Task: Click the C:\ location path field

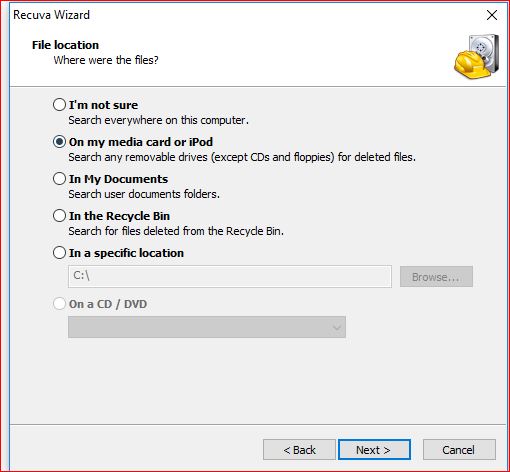Action: pyautogui.click(x=230, y=276)
